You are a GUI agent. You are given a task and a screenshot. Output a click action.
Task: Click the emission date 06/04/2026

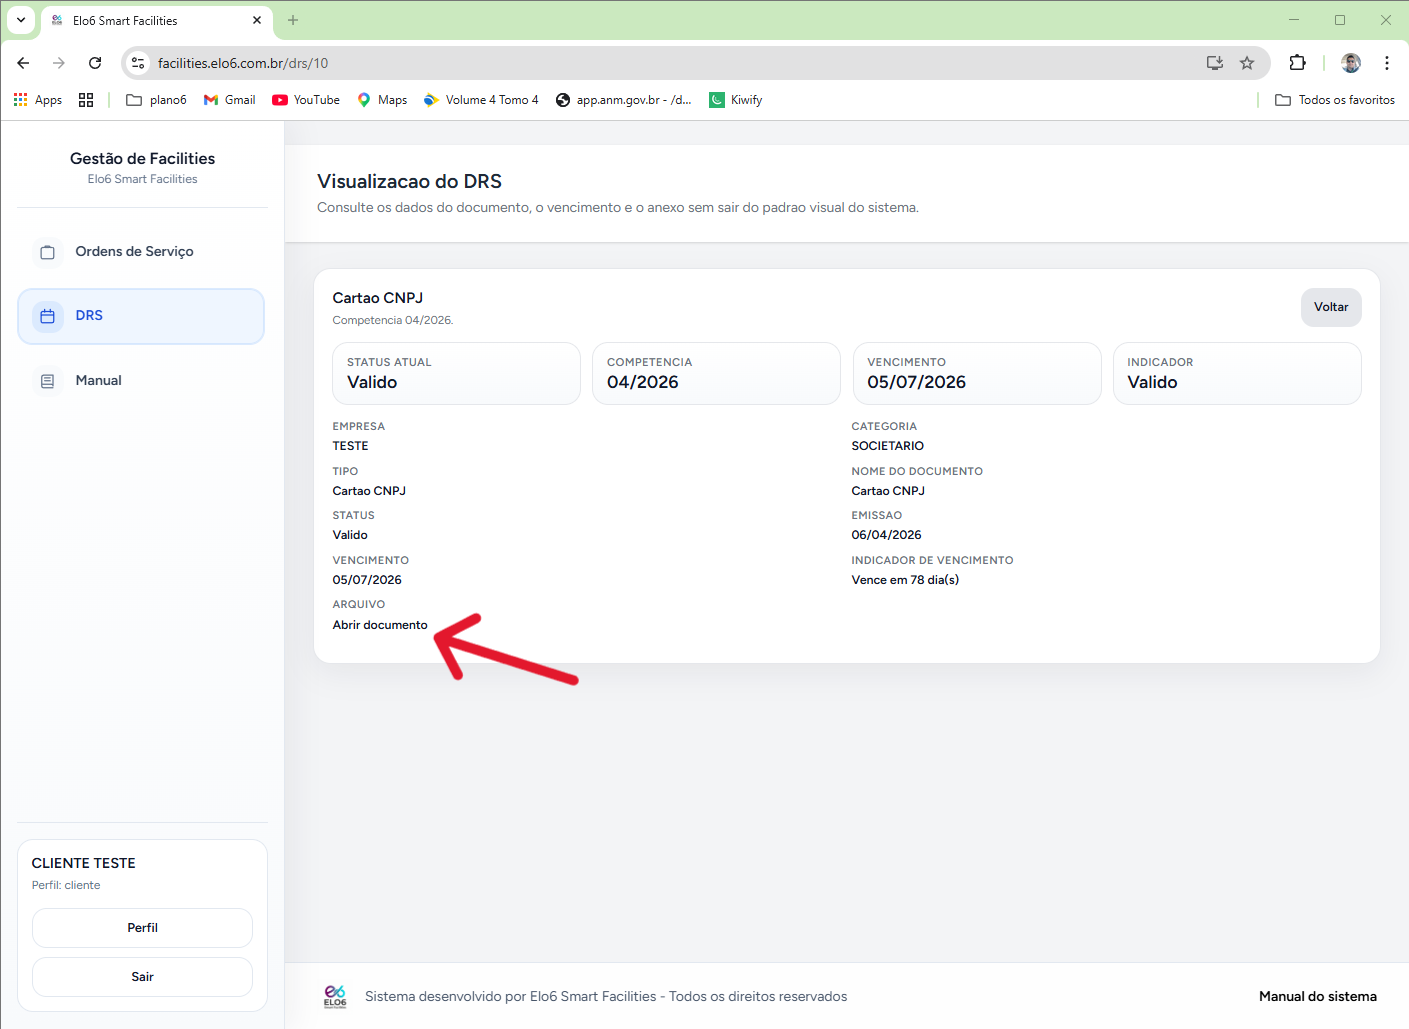[887, 535]
